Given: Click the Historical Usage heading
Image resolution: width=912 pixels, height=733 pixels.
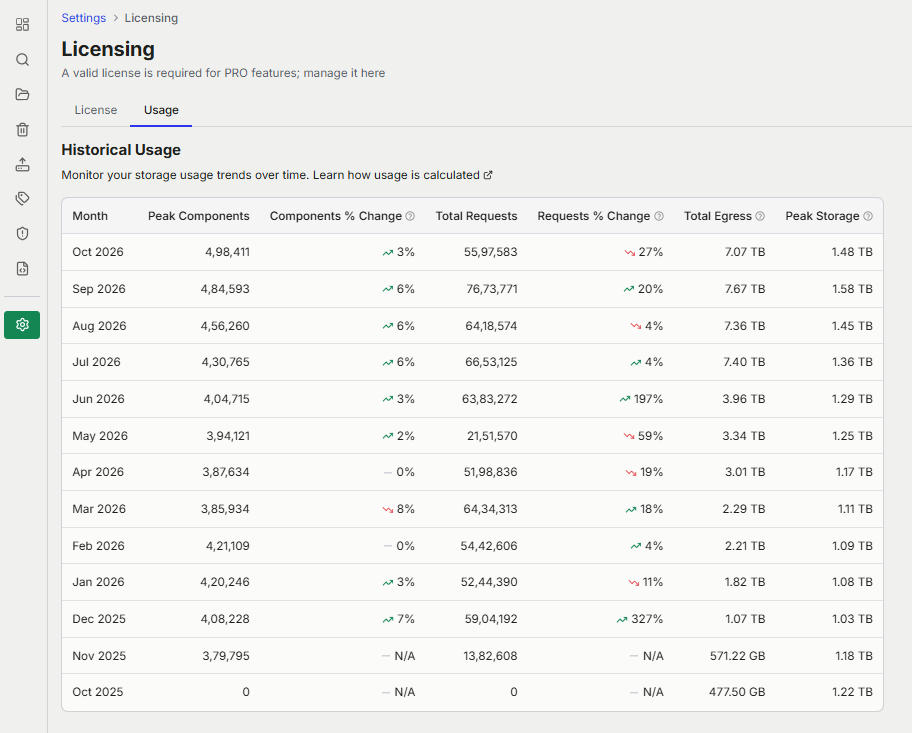Looking at the screenshot, I should tap(121, 150).
